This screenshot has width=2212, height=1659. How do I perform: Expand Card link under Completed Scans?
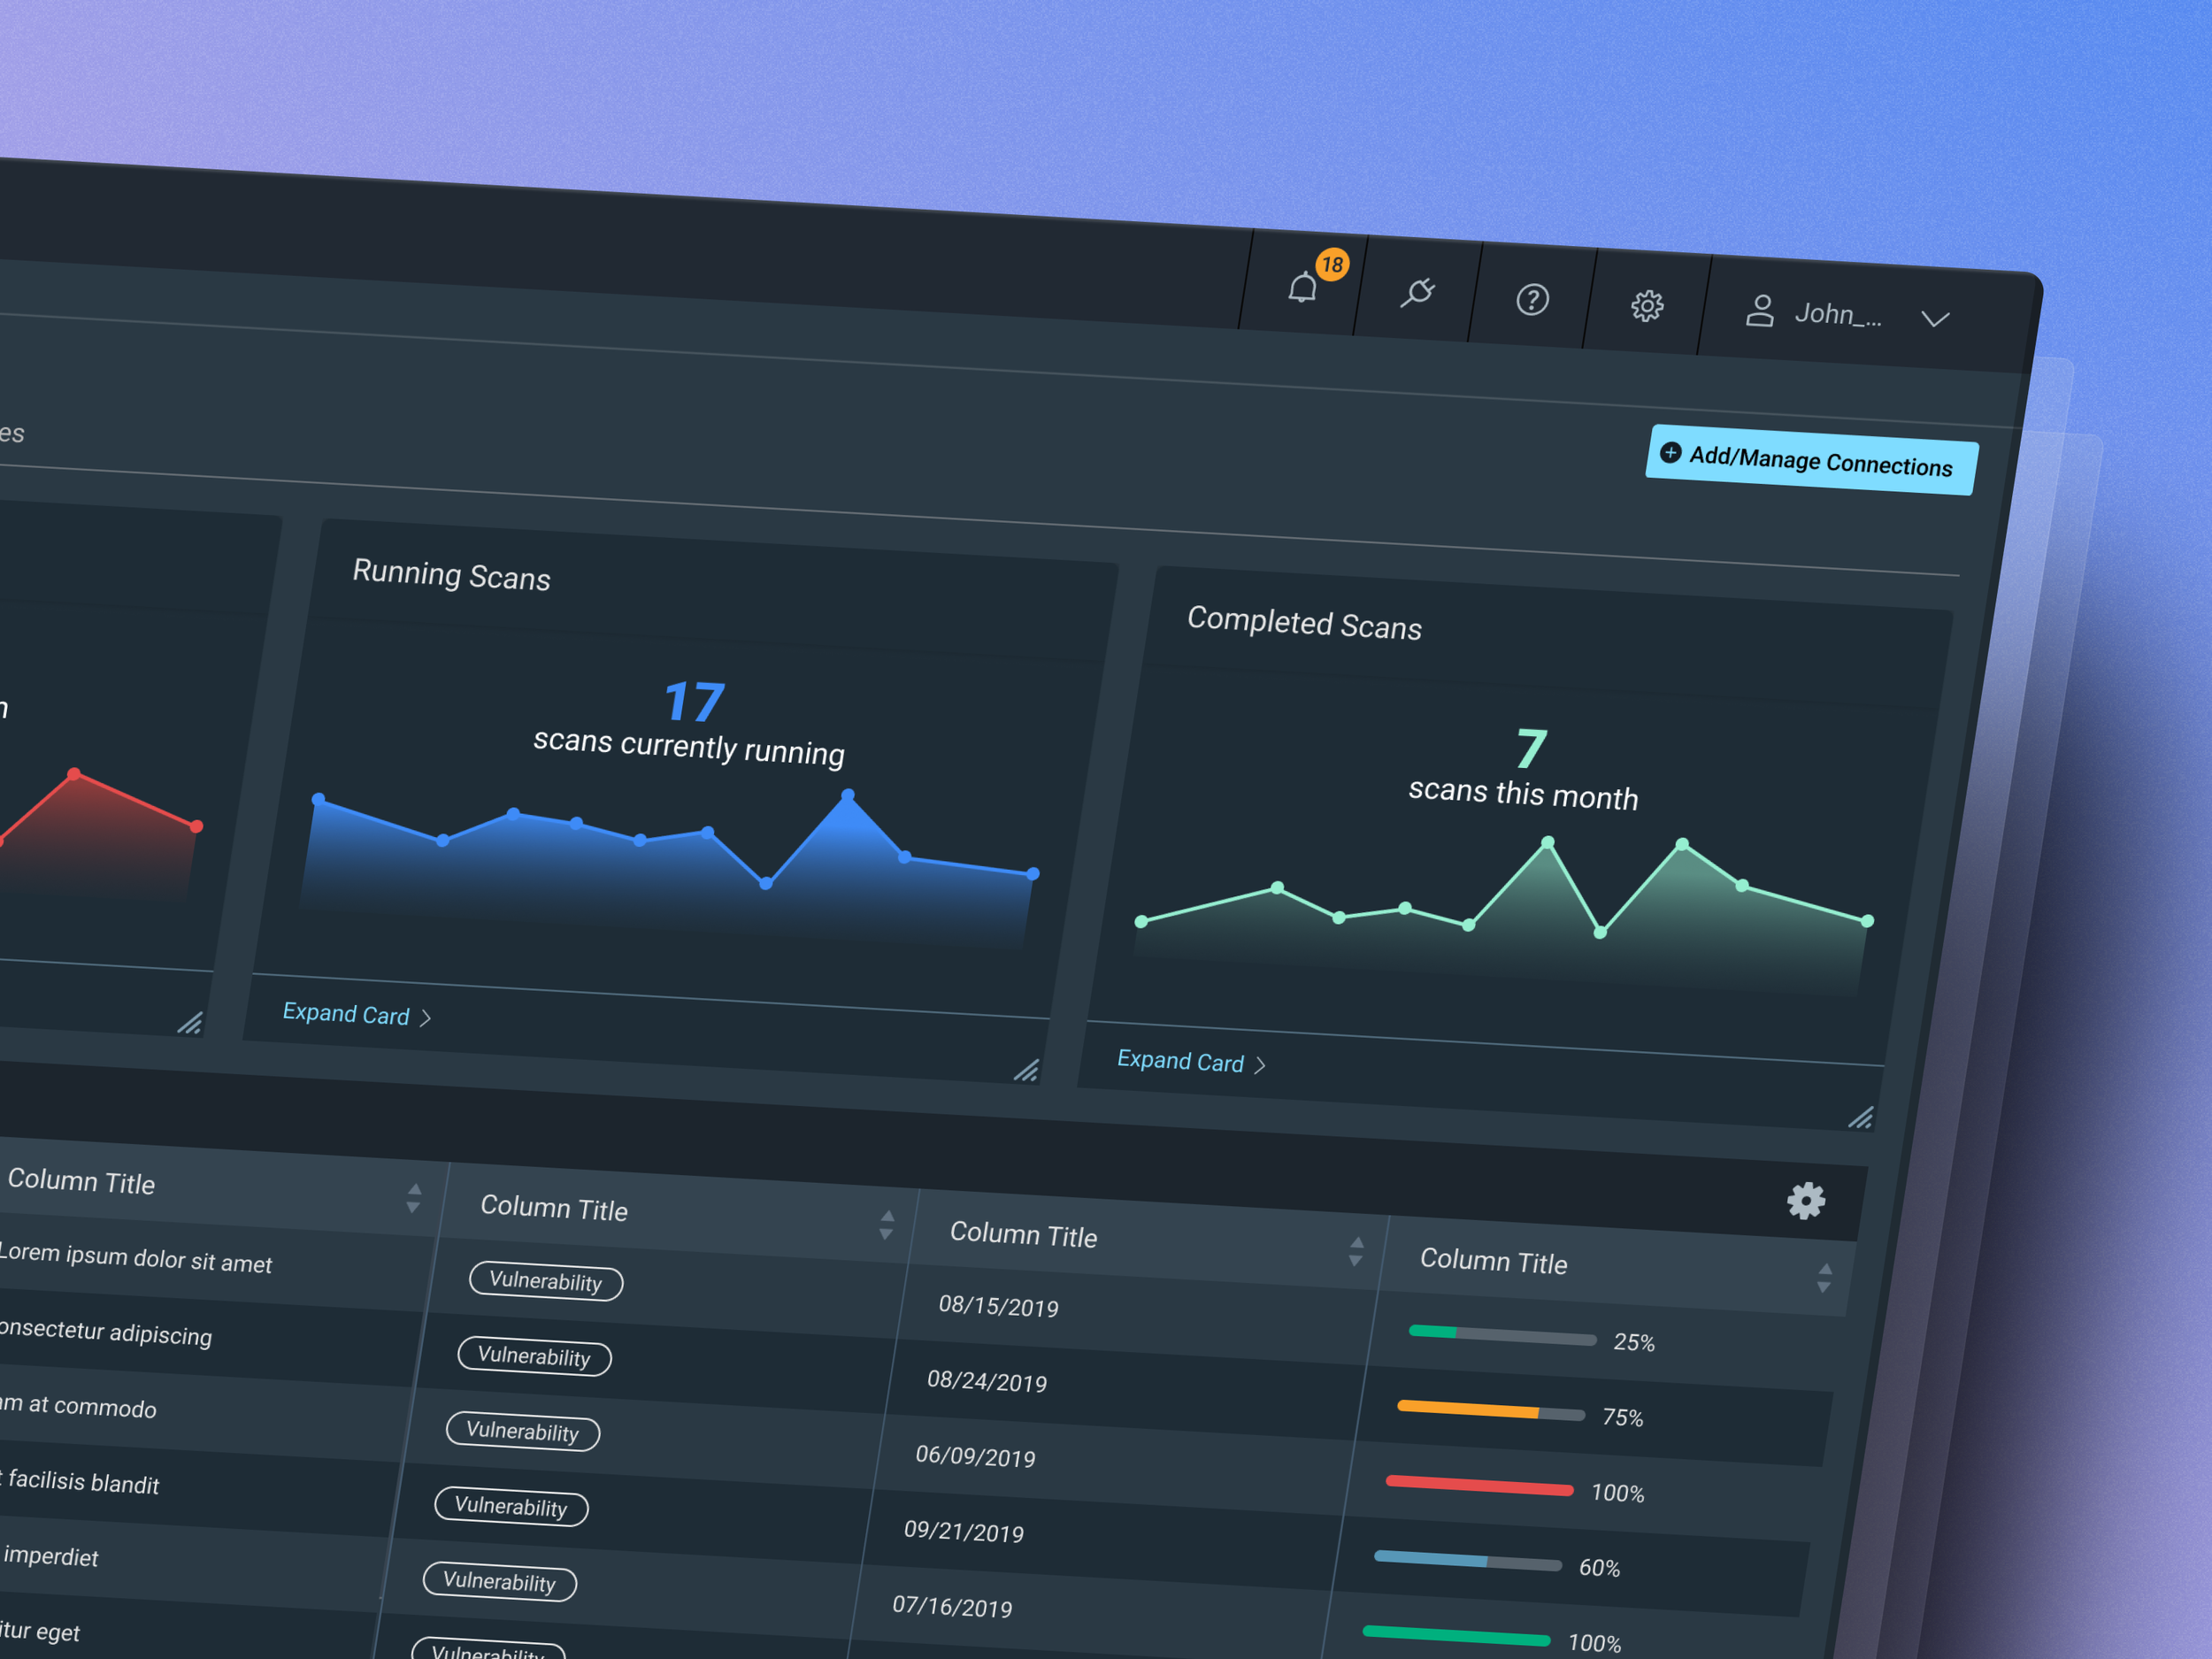click(x=1181, y=1061)
